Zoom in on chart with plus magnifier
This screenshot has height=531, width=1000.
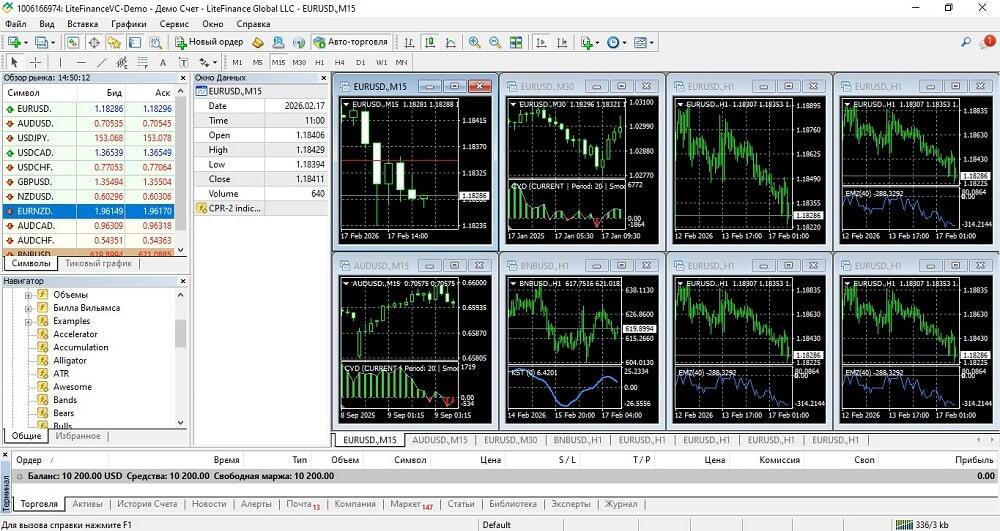pos(474,42)
